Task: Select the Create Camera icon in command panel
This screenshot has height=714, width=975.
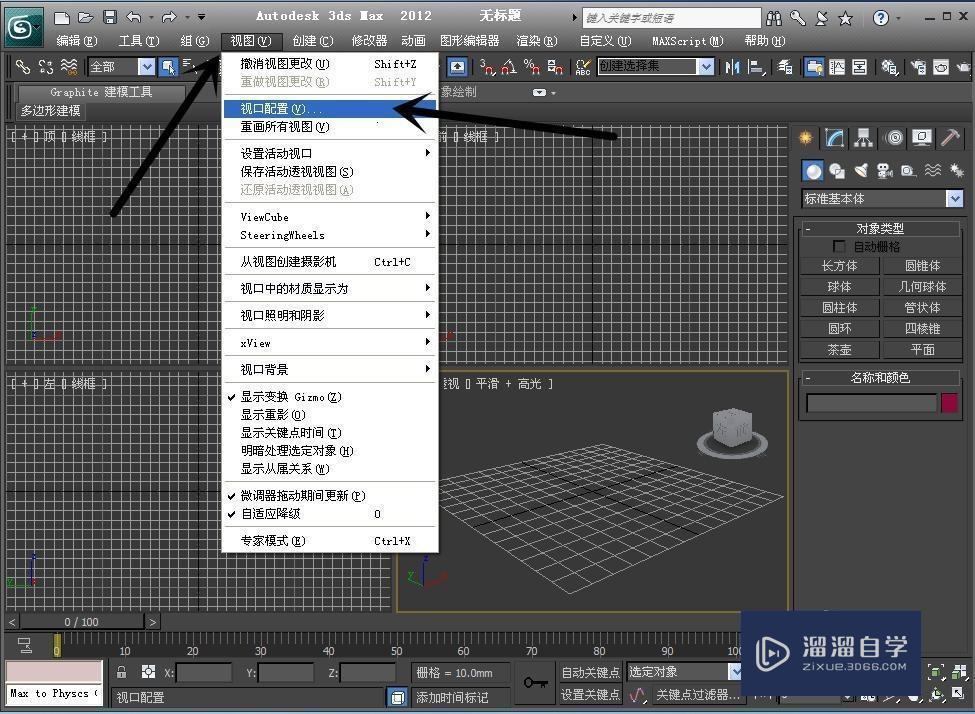Action: [x=883, y=170]
